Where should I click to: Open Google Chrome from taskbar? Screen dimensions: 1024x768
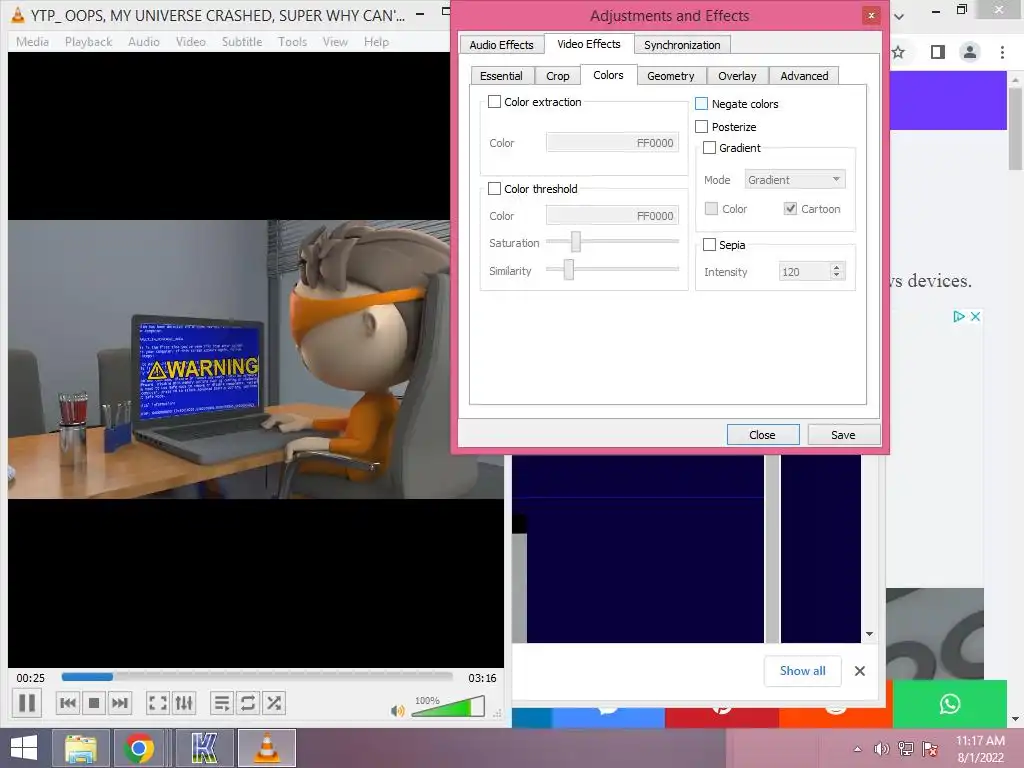138,748
